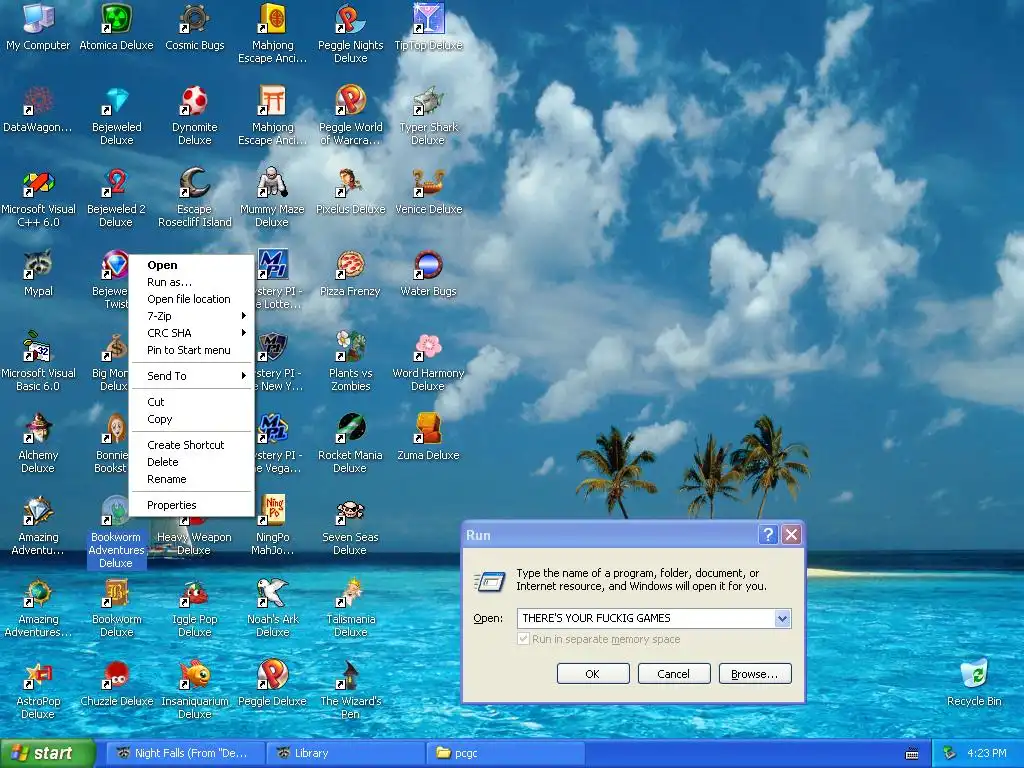Choose Copy in the context menu
This screenshot has width=1024, height=768.
pyautogui.click(x=191, y=419)
